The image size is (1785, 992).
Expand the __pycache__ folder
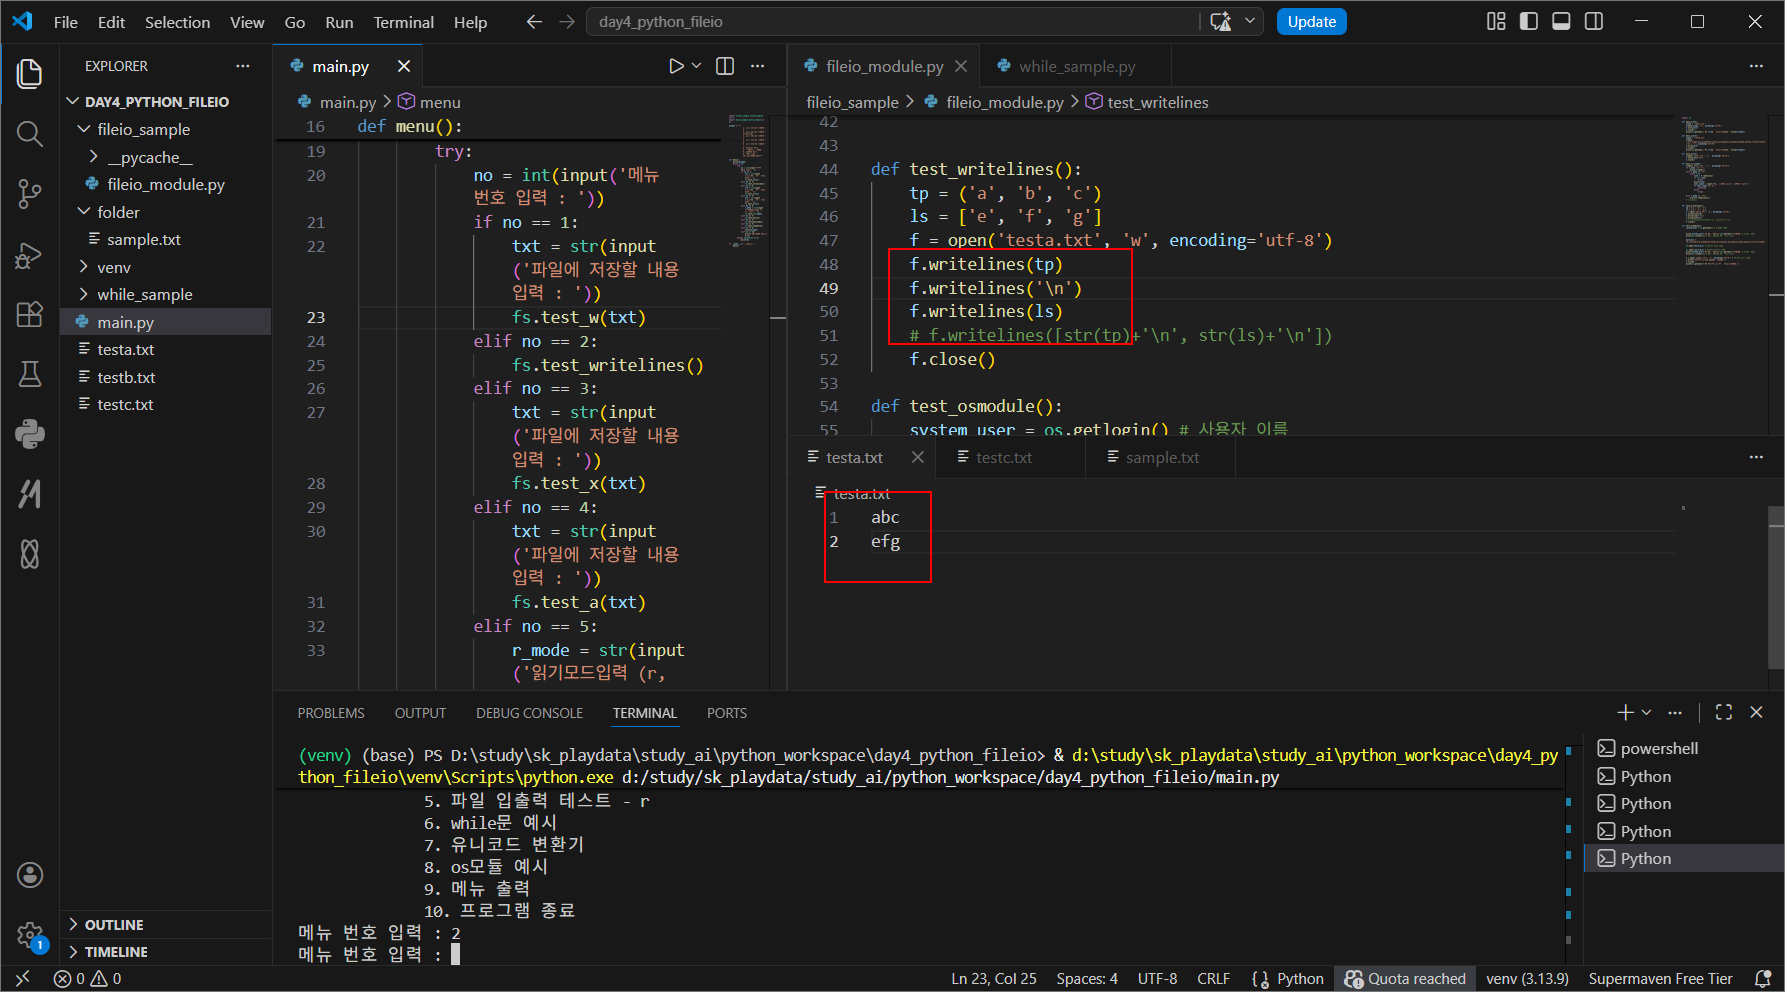166,157
